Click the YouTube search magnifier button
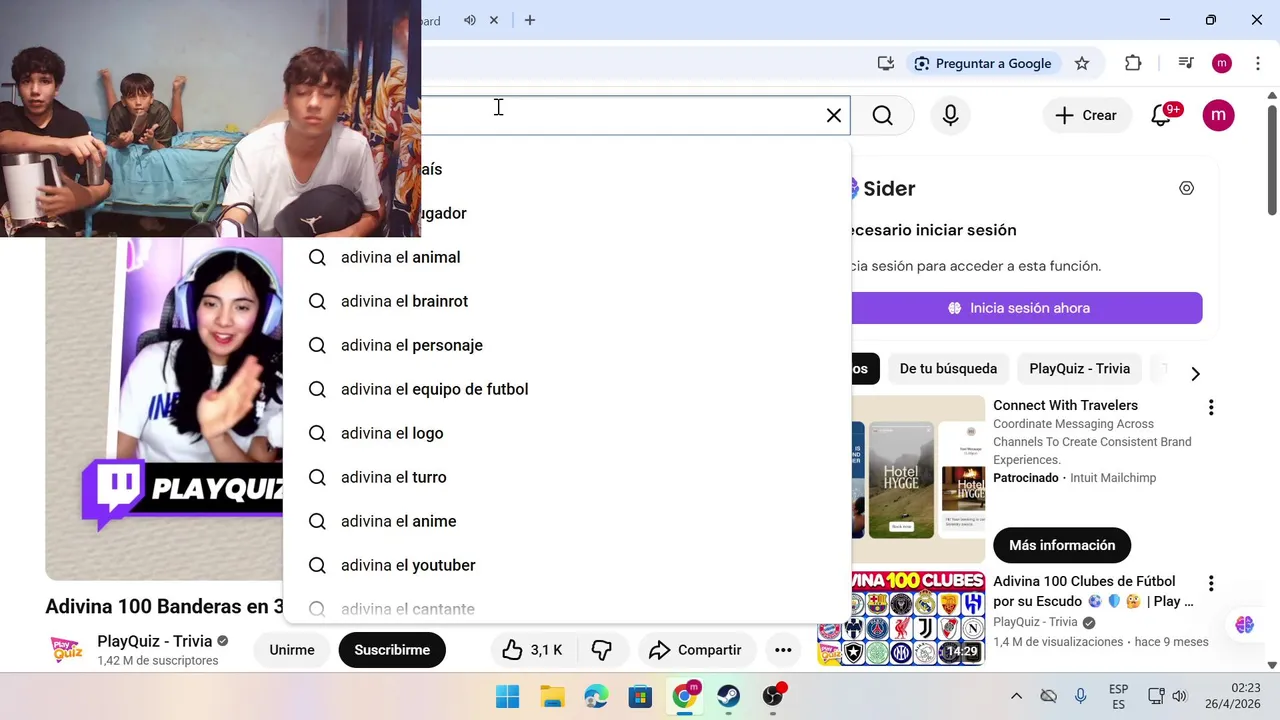The image size is (1280, 720). pyautogui.click(x=882, y=115)
